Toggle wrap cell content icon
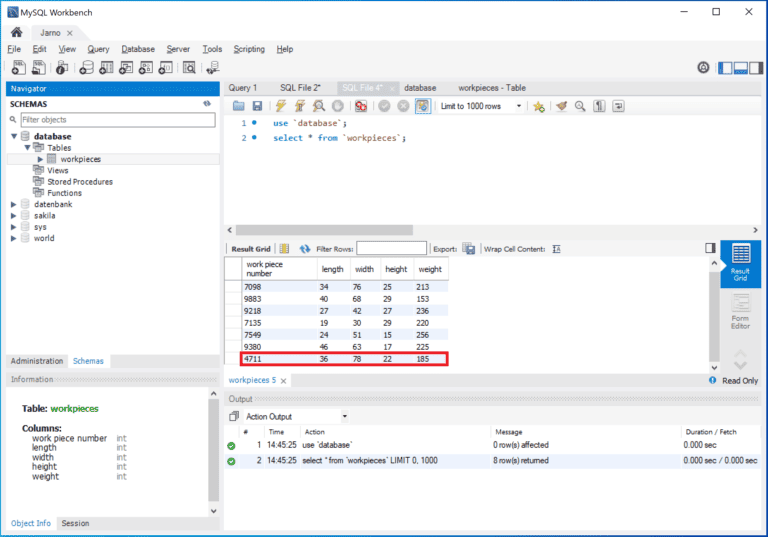768x537 pixels. (556, 249)
